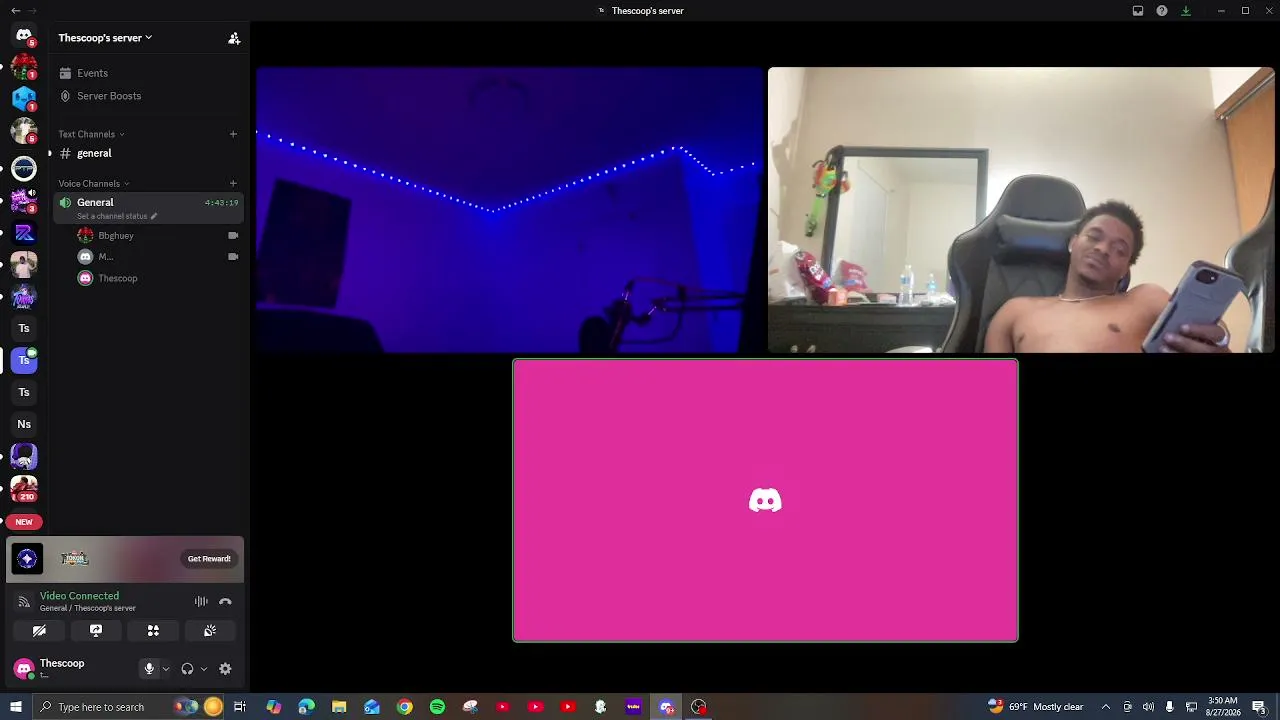Screen dimensions: 1280x720
Task: Open the quest reward icon tile
Action: (x=27, y=559)
